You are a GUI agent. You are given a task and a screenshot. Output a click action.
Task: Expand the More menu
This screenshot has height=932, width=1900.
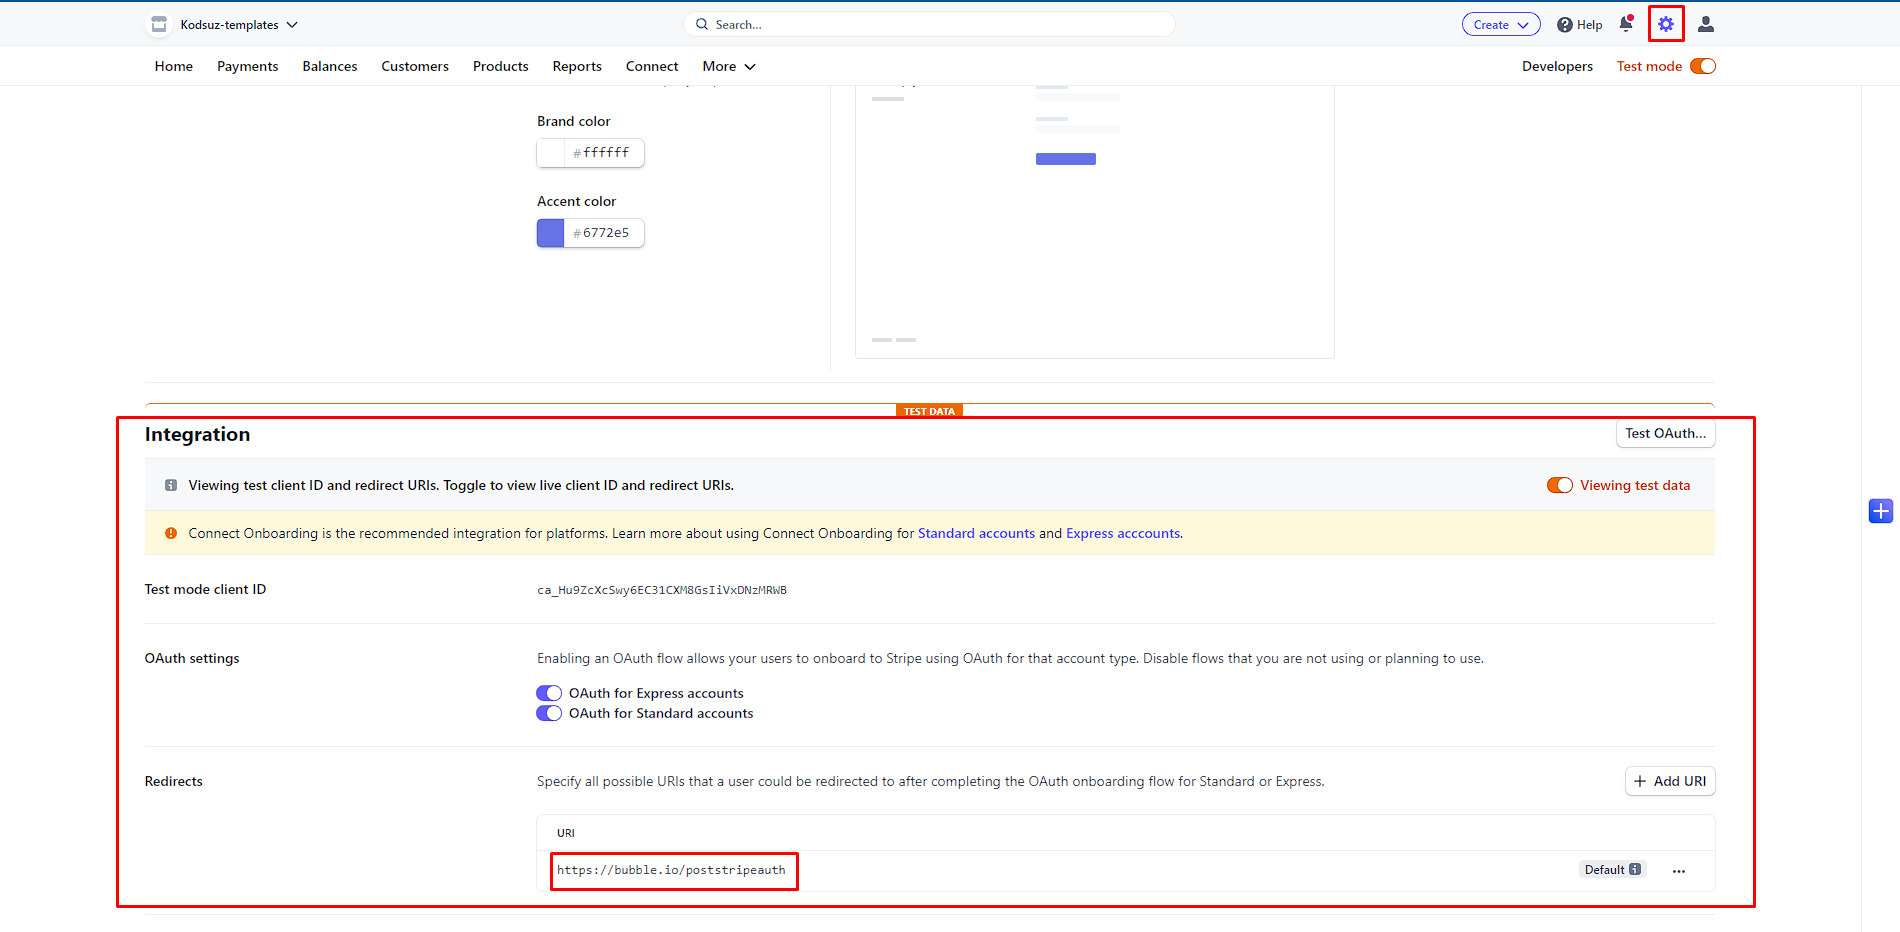coord(729,66)
